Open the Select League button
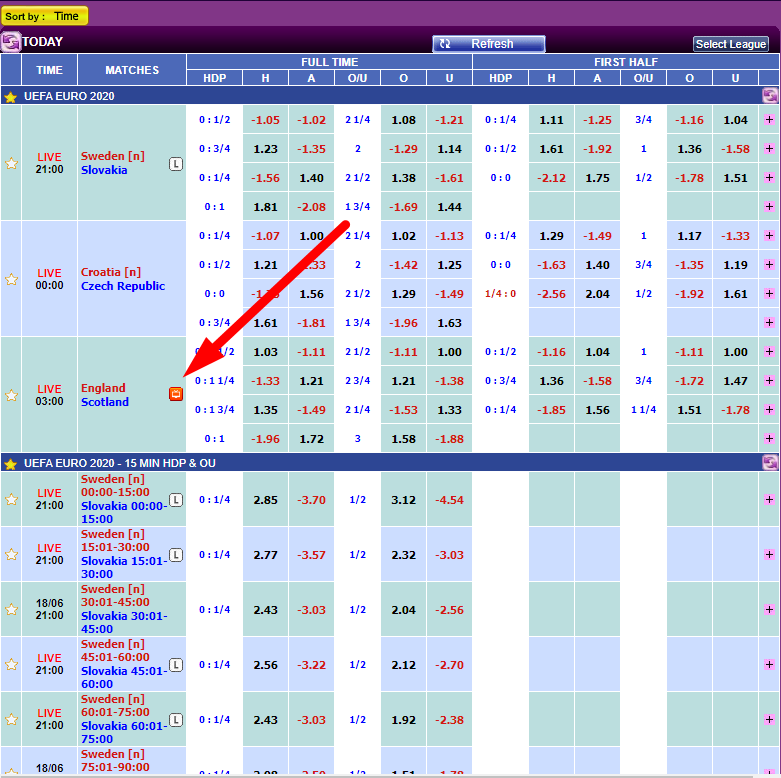 pos(731,44)
